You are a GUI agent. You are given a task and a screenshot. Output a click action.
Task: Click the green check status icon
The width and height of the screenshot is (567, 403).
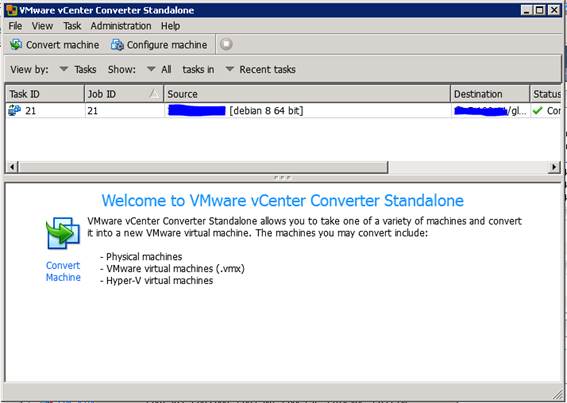[538, 110]
